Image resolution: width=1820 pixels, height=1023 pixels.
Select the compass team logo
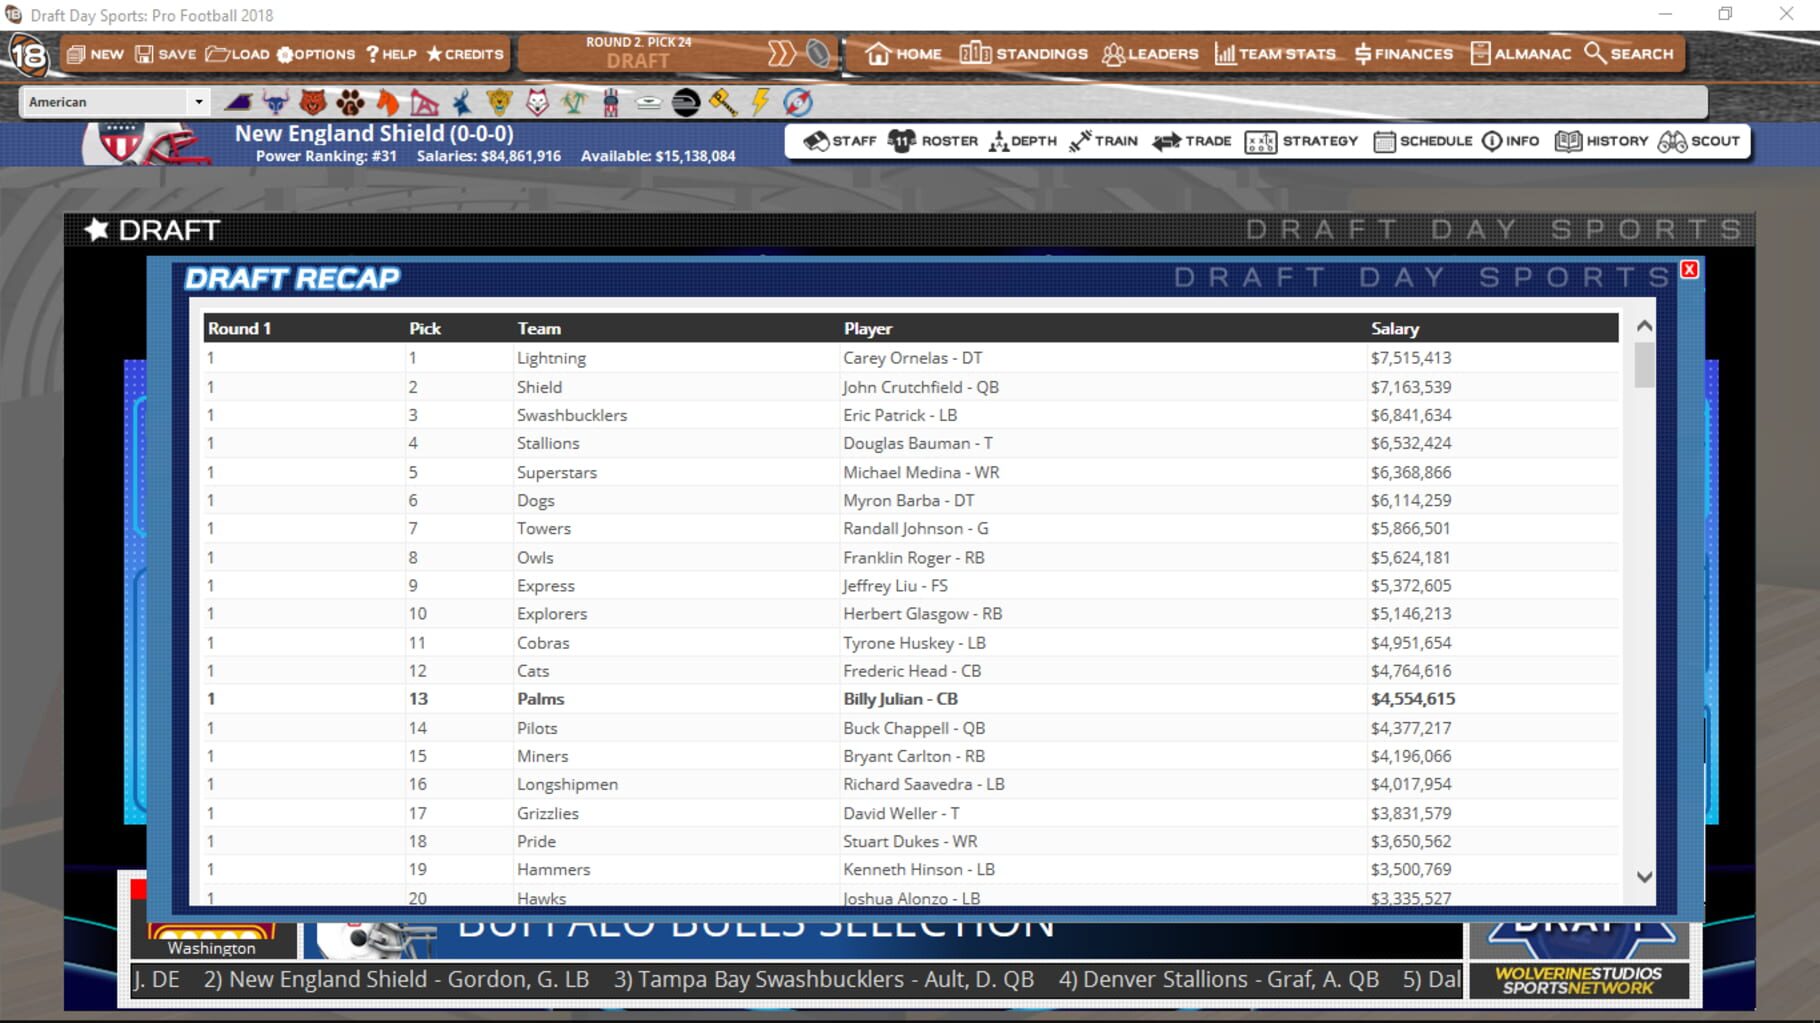point(798,102)
